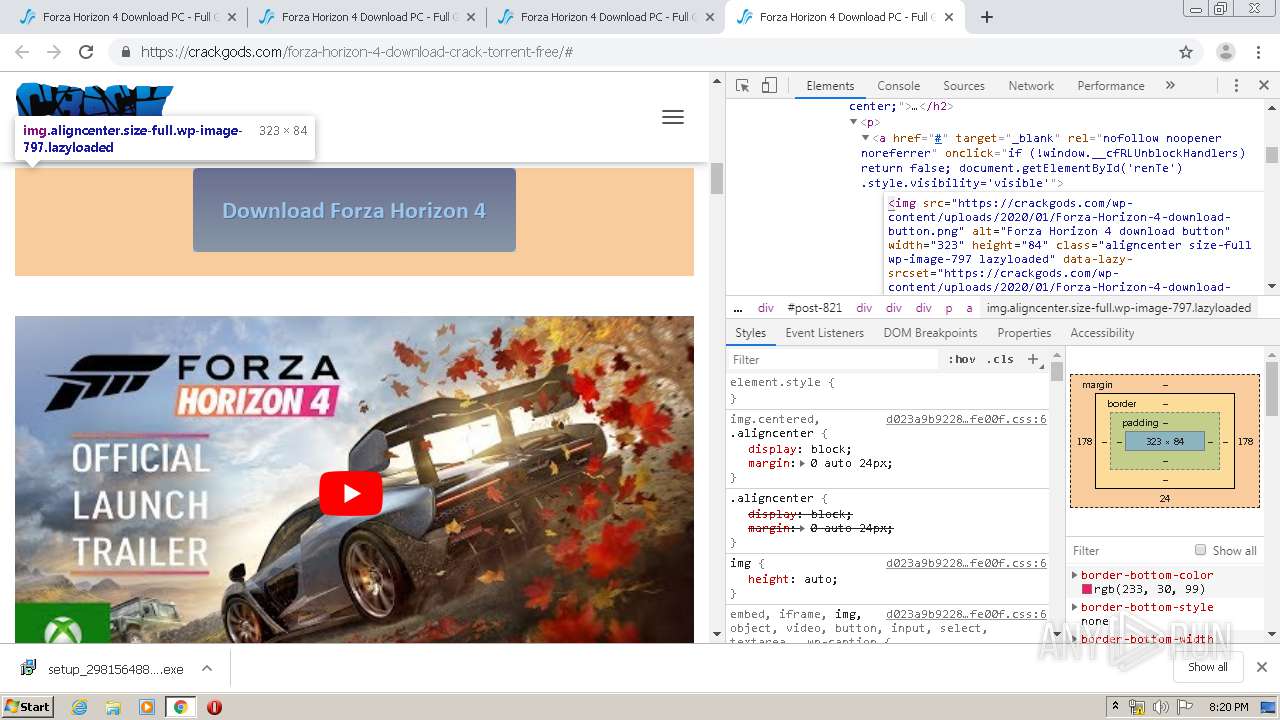Open the Windows Start menu
Screen dimensions: 1280x720
pos(27,706)
